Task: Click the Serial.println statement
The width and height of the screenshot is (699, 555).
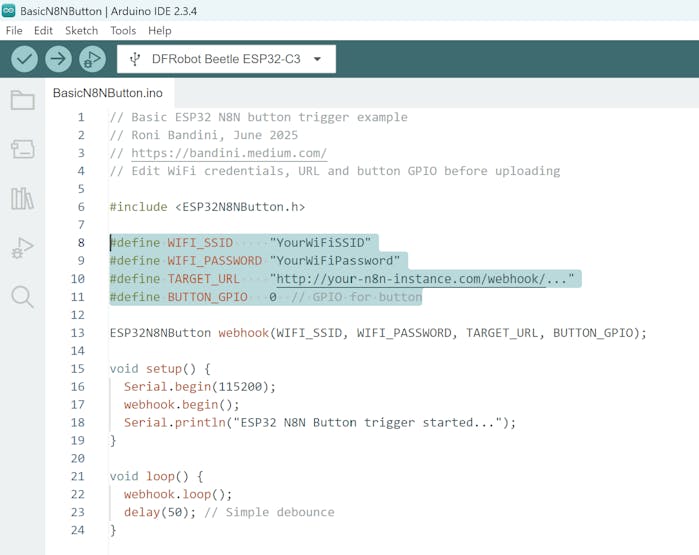Action: (x=320, y=423)
